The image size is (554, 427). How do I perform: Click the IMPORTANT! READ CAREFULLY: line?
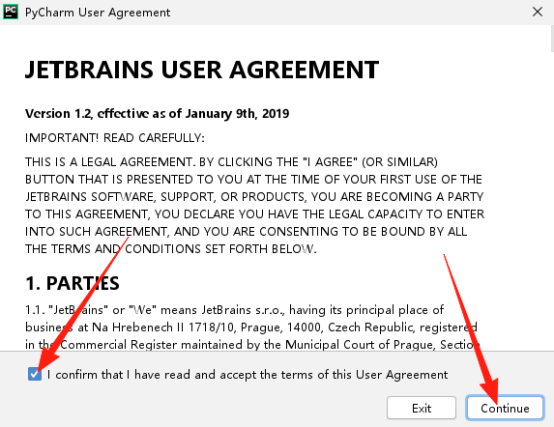pyautogui.click(x=114, y=138)
